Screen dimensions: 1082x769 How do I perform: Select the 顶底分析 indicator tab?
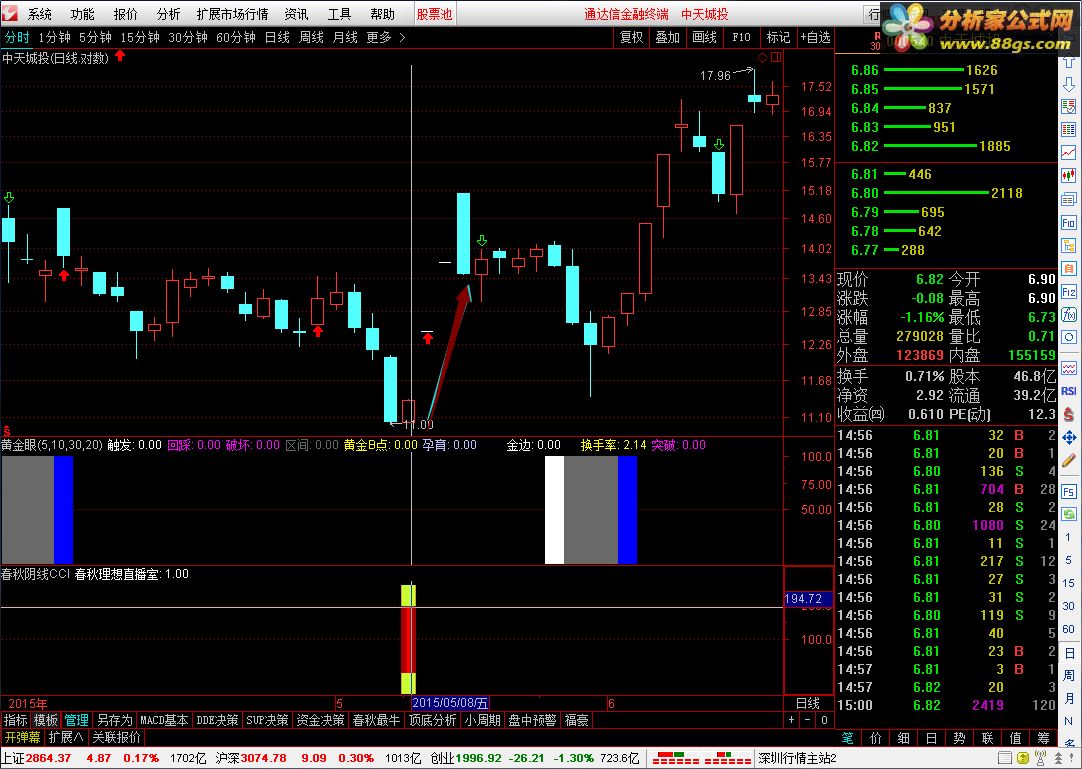pos(432,720)
